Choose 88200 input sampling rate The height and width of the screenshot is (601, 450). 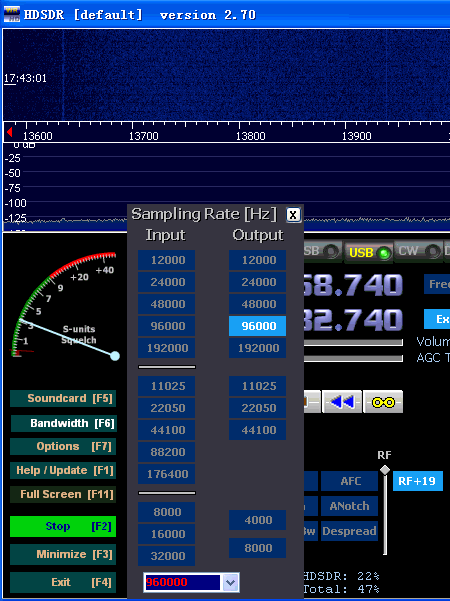(166, 452)
